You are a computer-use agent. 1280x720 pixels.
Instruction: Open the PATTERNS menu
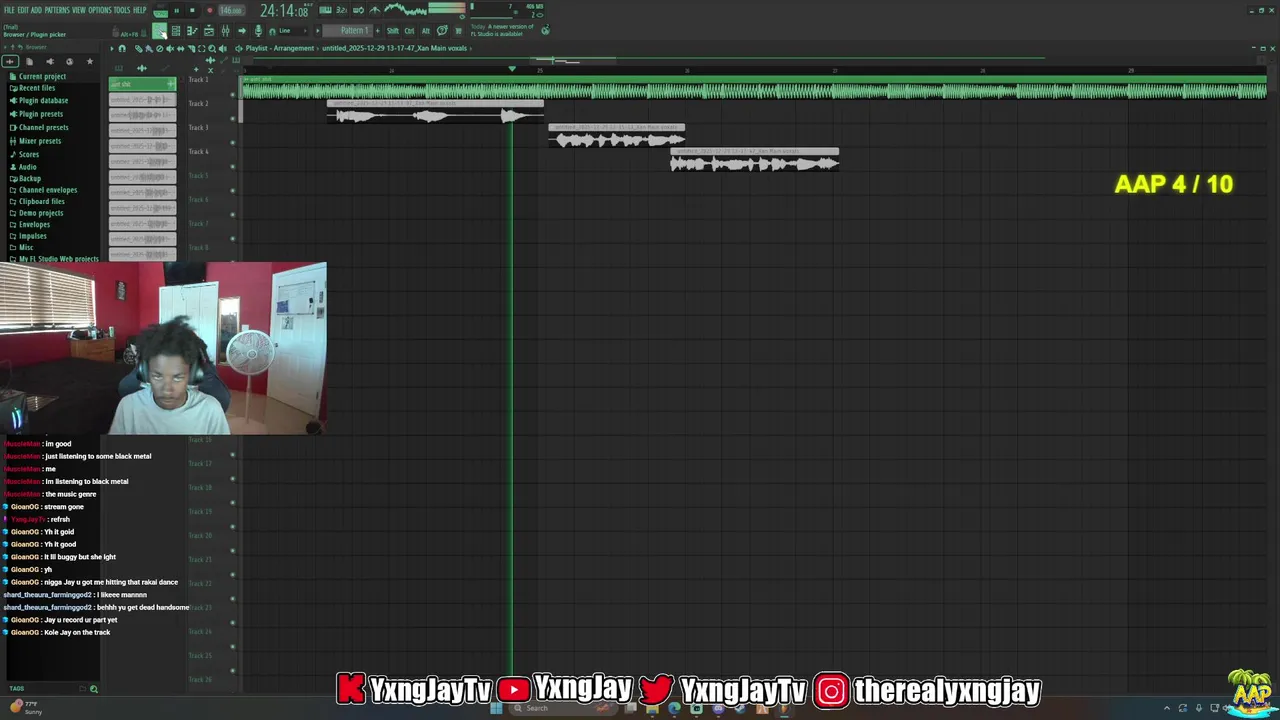point(57,10)
